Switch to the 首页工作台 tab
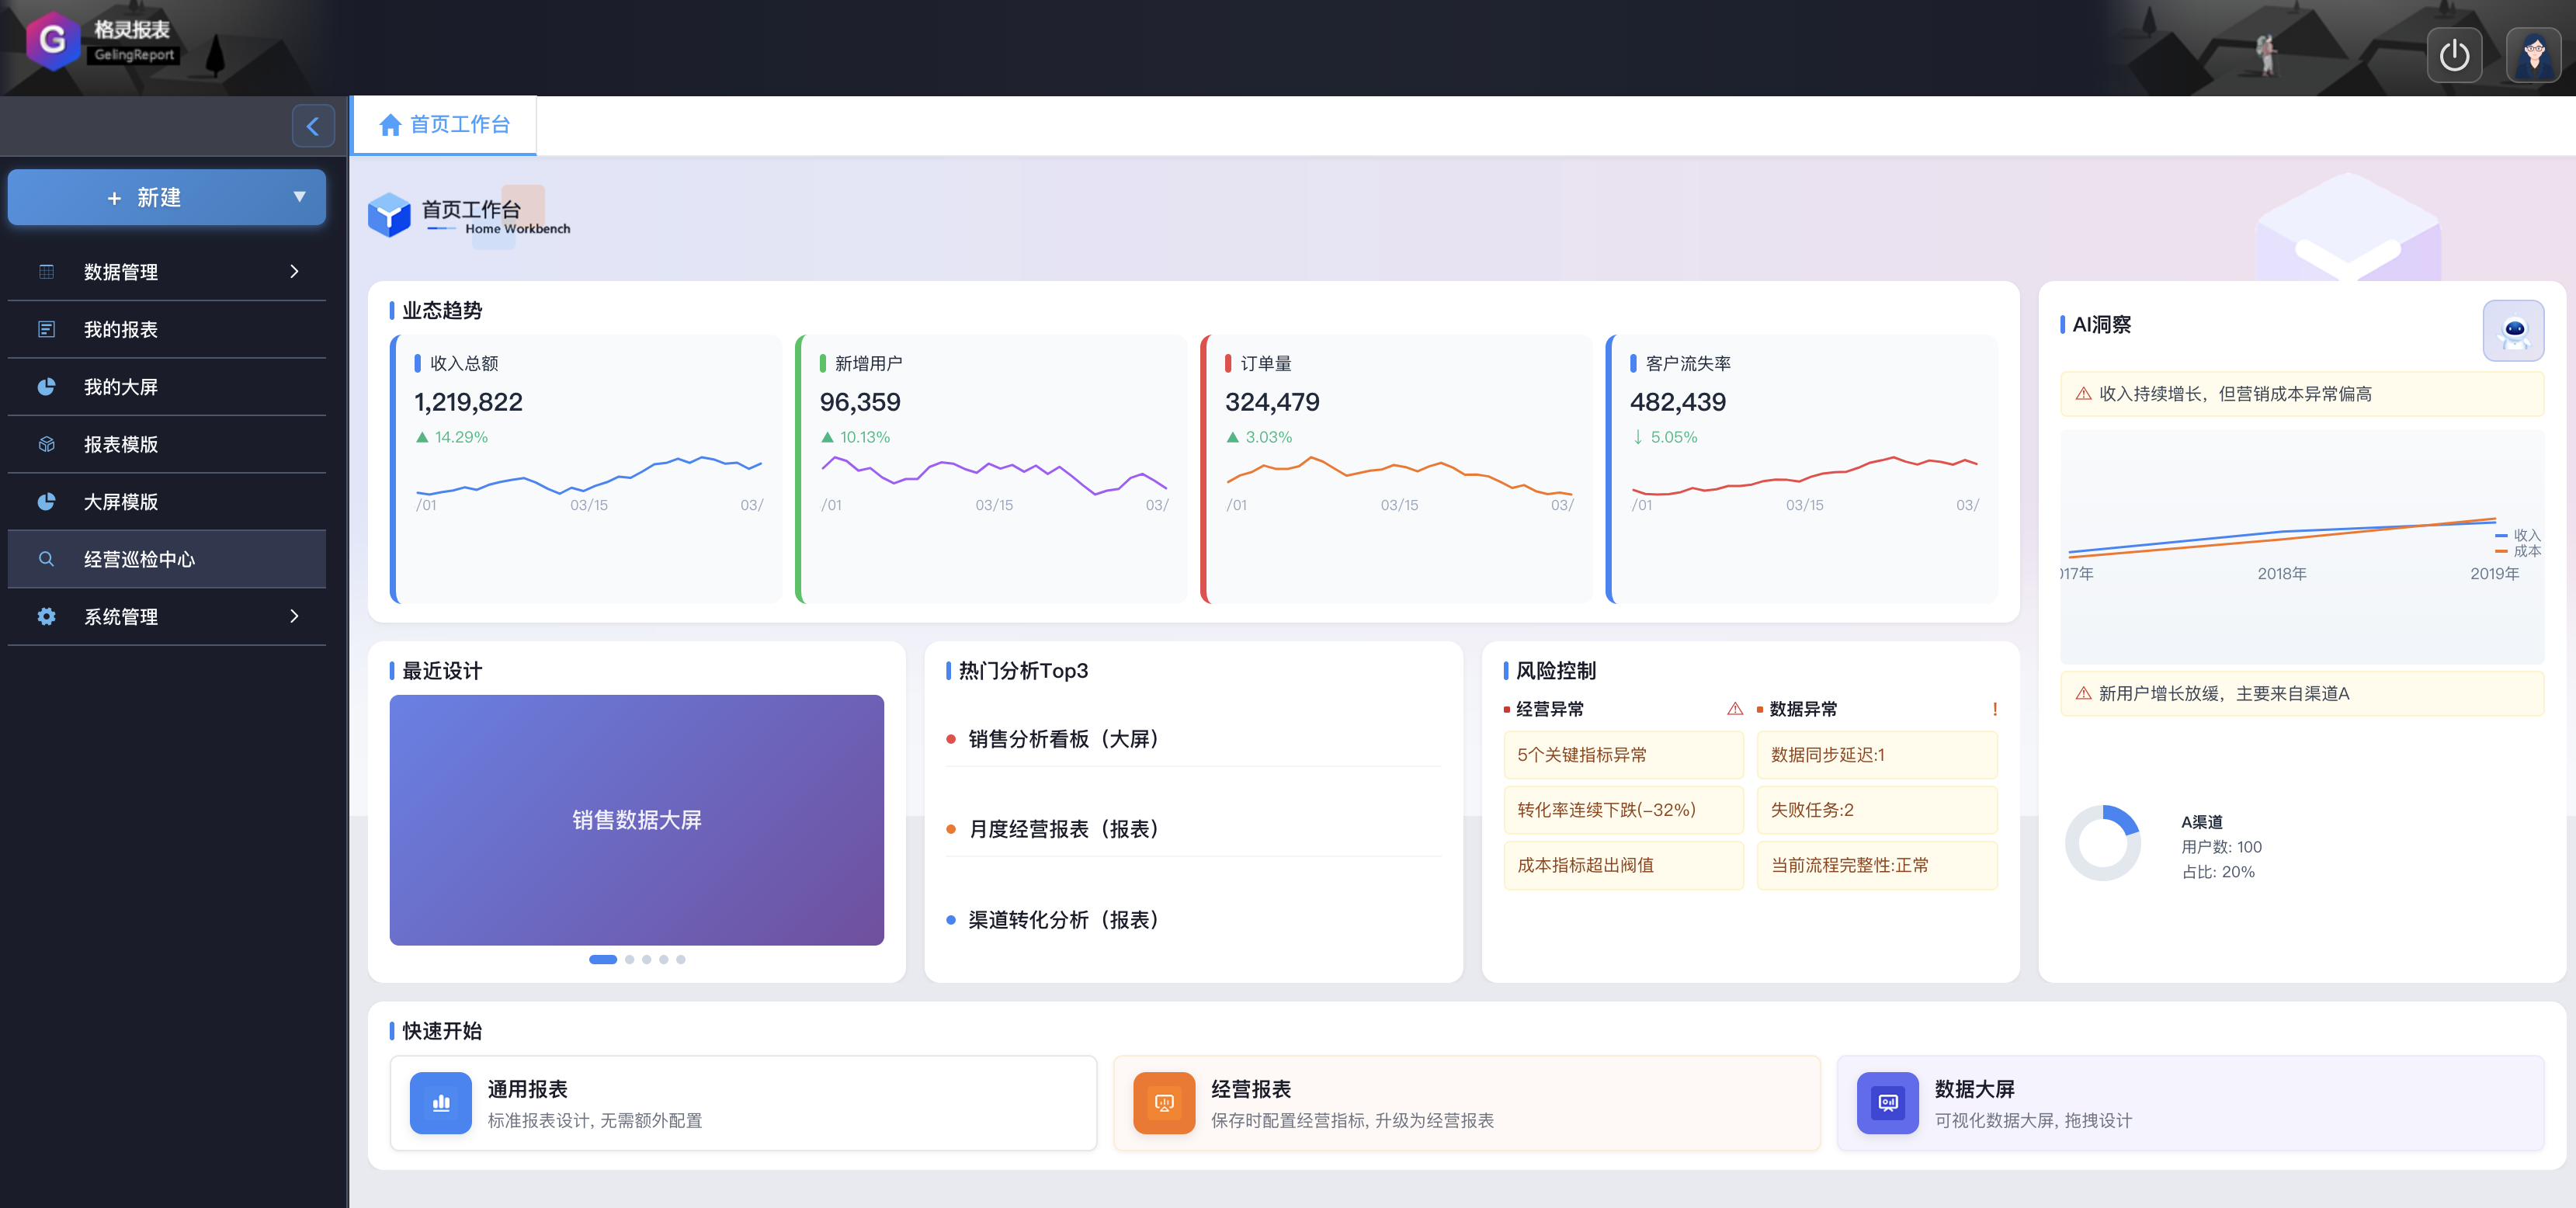 444,124
